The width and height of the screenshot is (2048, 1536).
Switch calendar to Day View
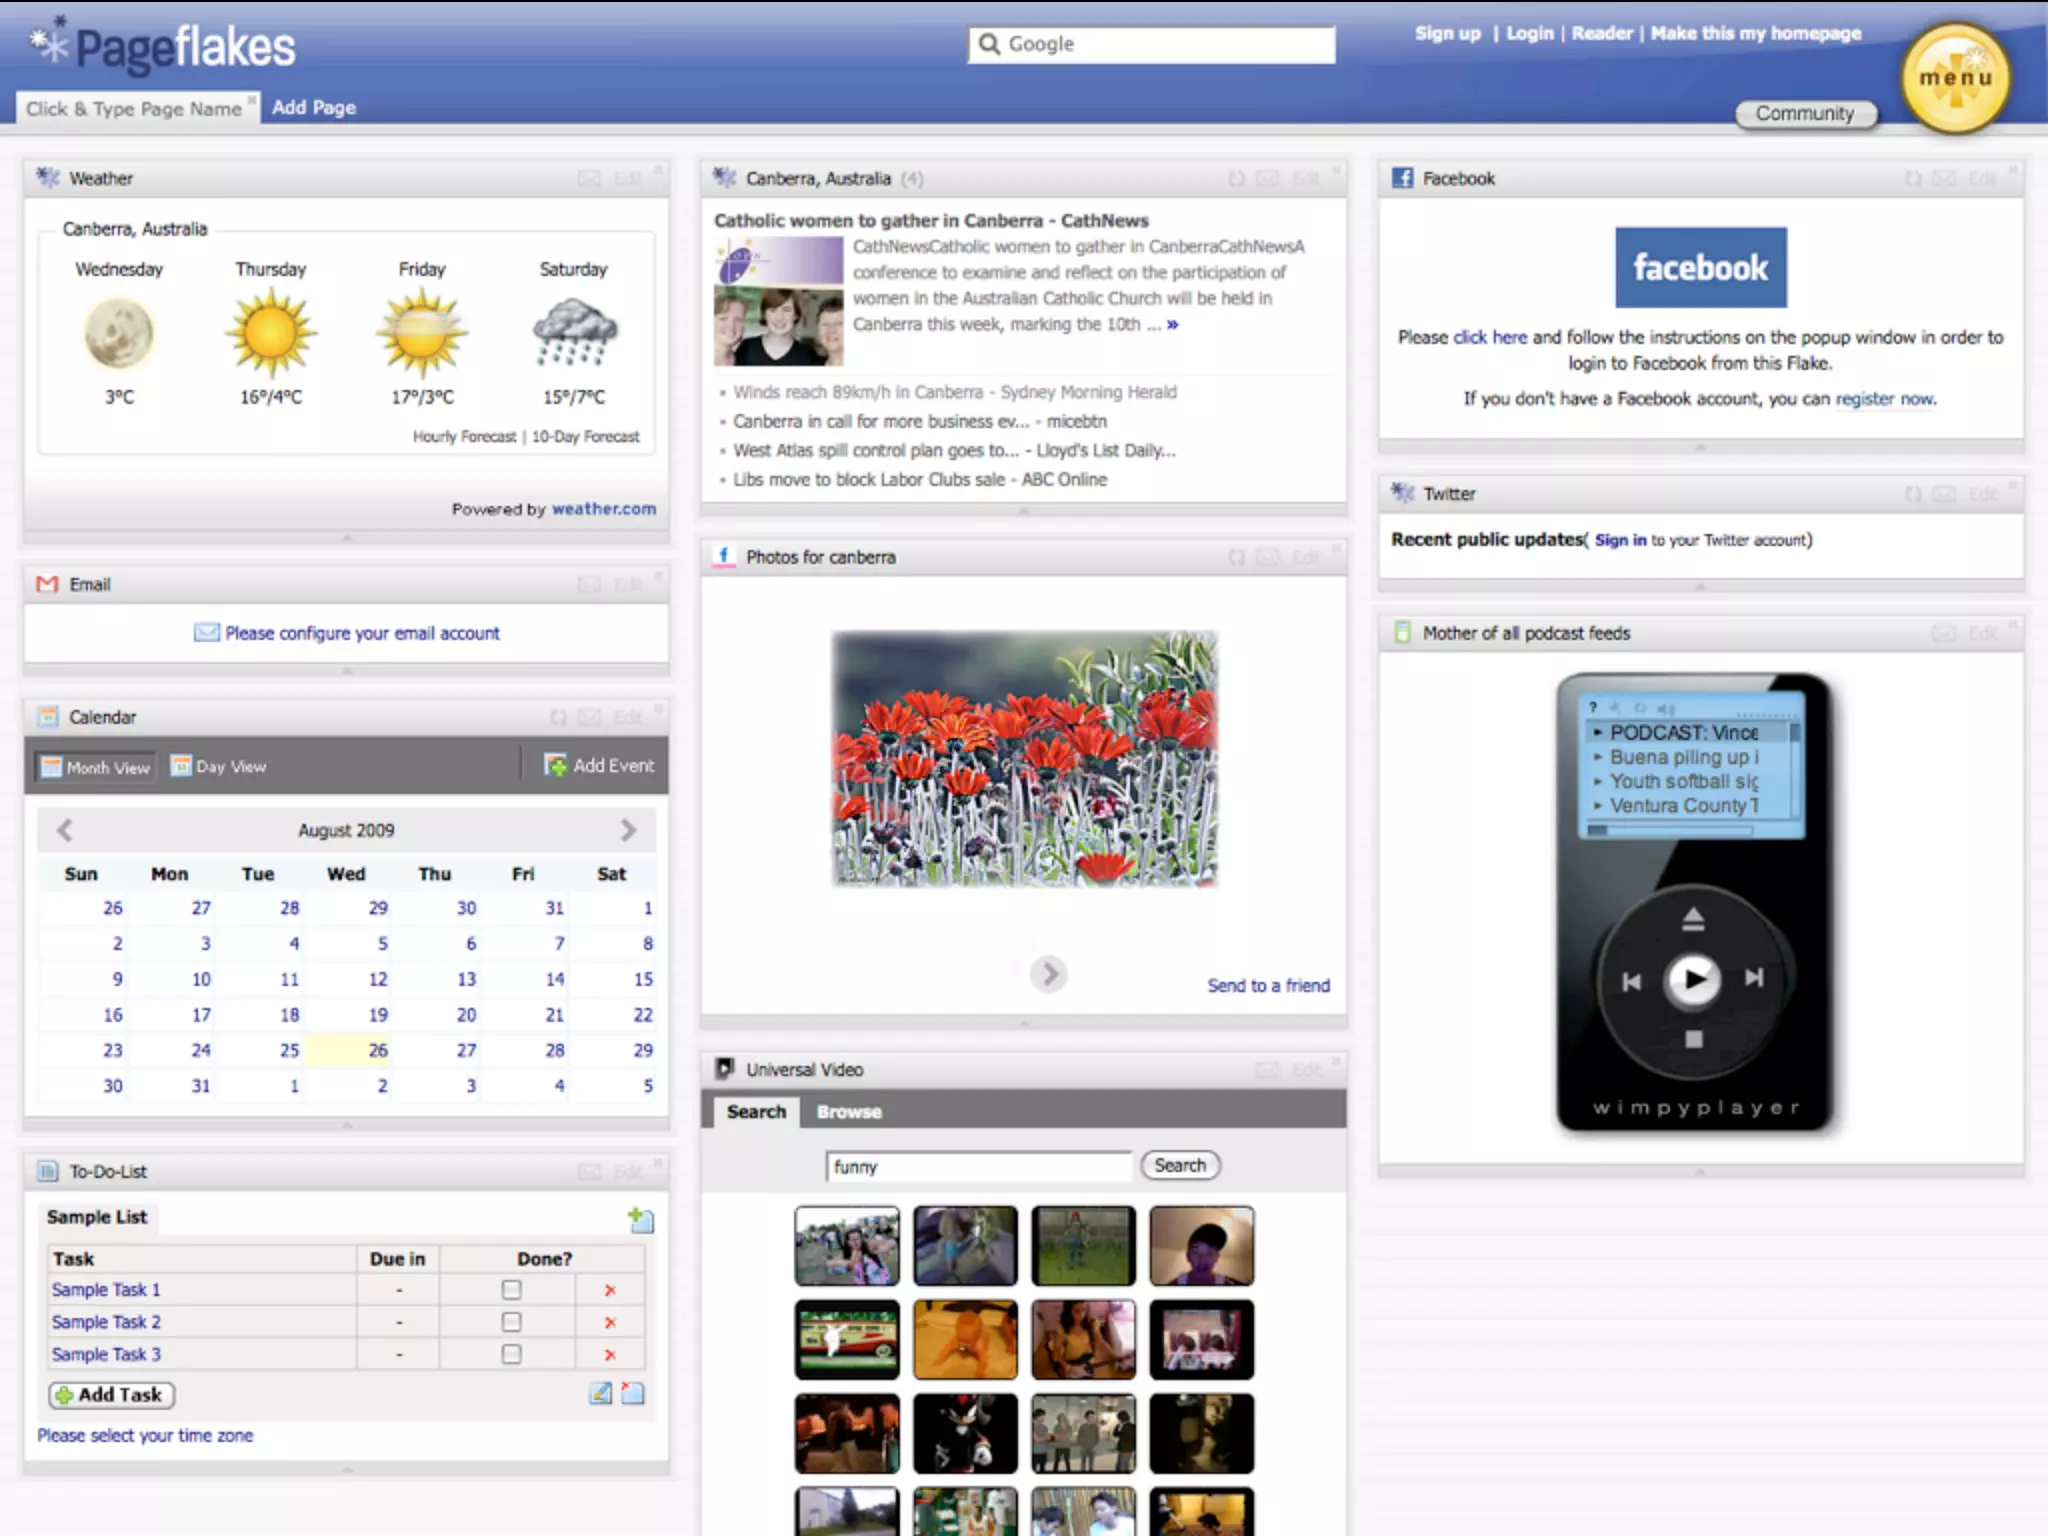click(219, 766)
